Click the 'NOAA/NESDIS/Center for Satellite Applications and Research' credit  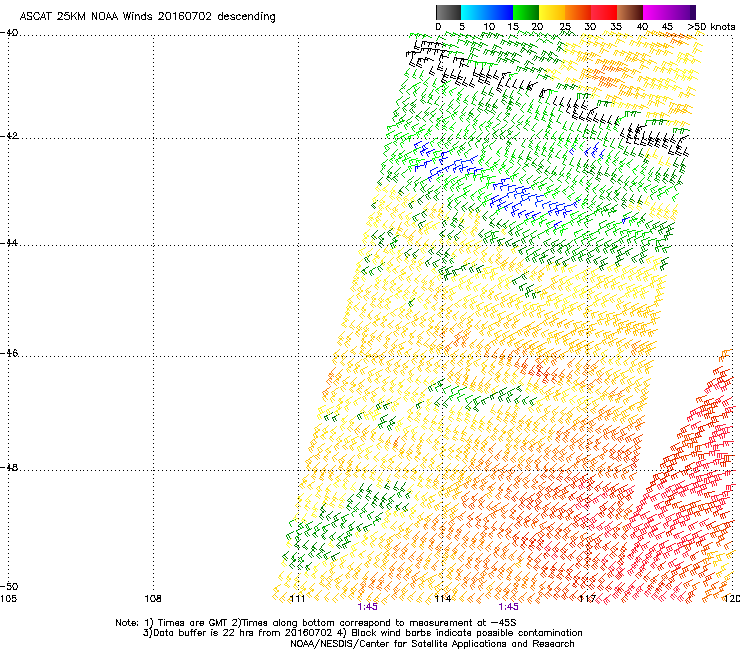coord(432,644)
